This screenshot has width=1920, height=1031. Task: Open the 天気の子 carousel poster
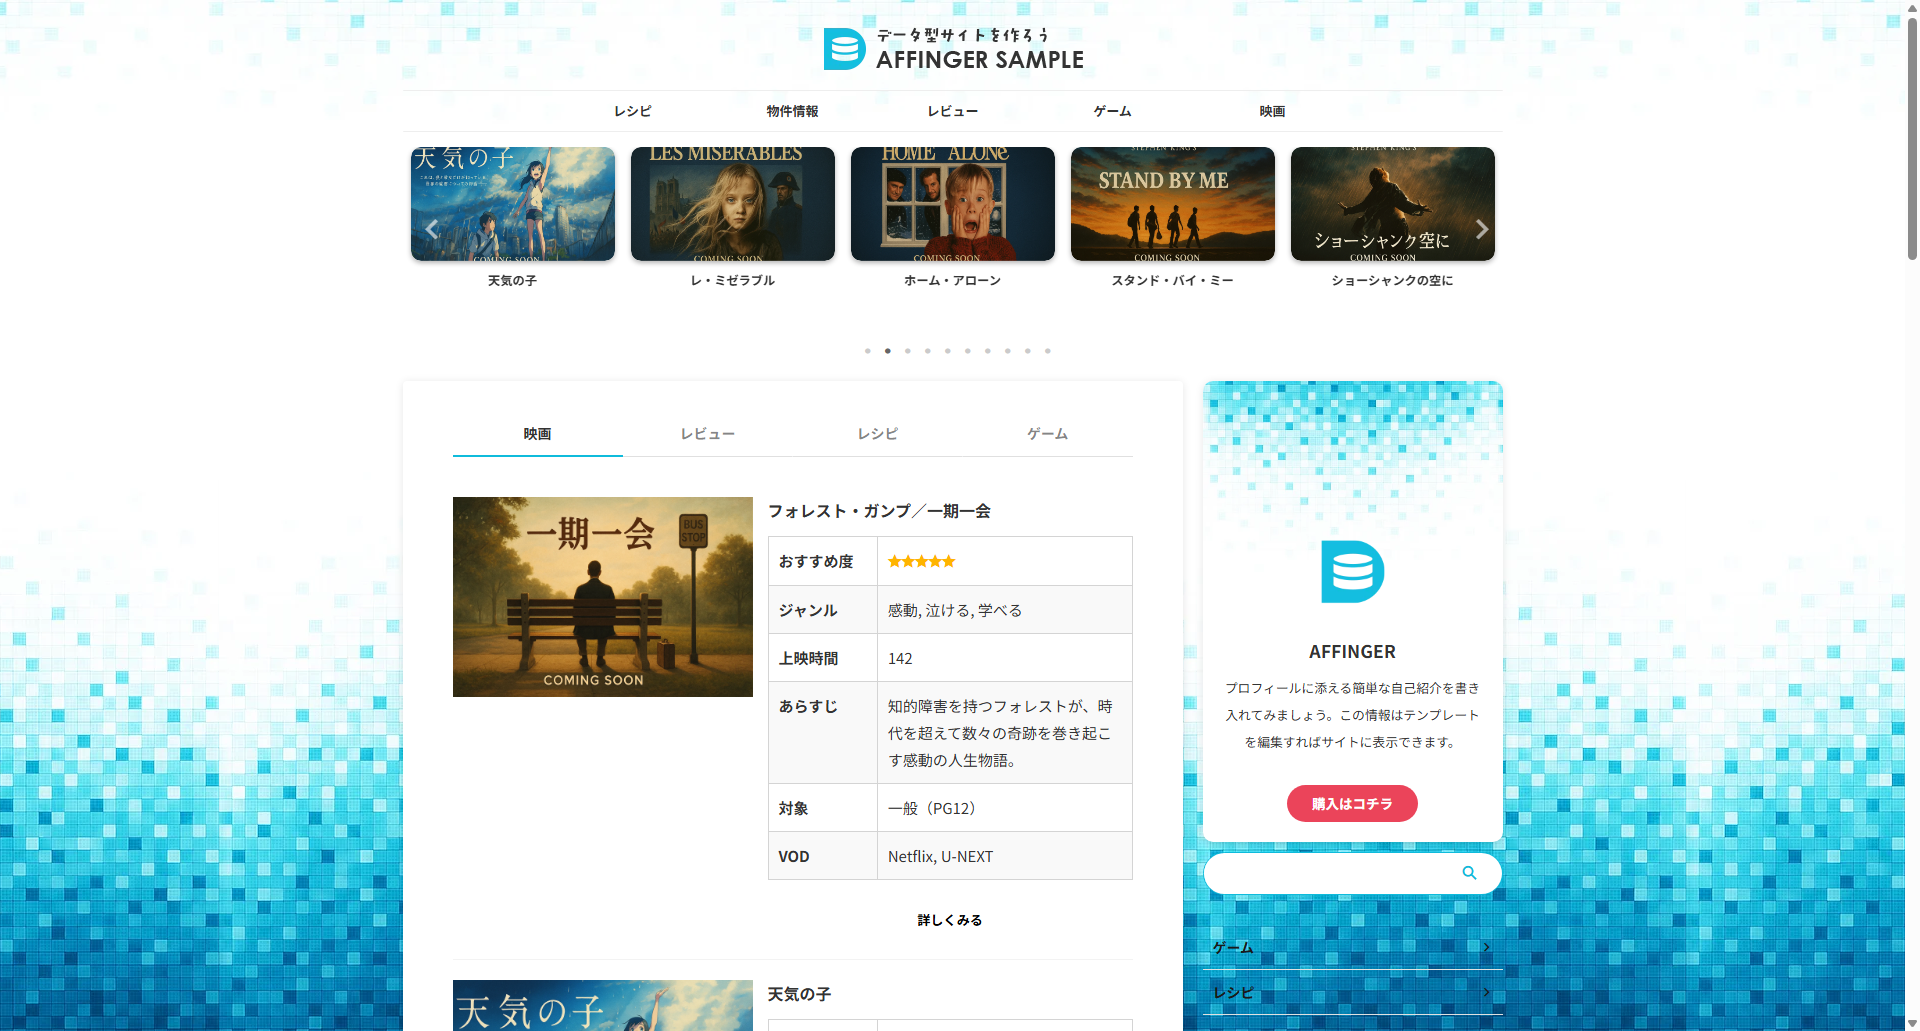513,204
